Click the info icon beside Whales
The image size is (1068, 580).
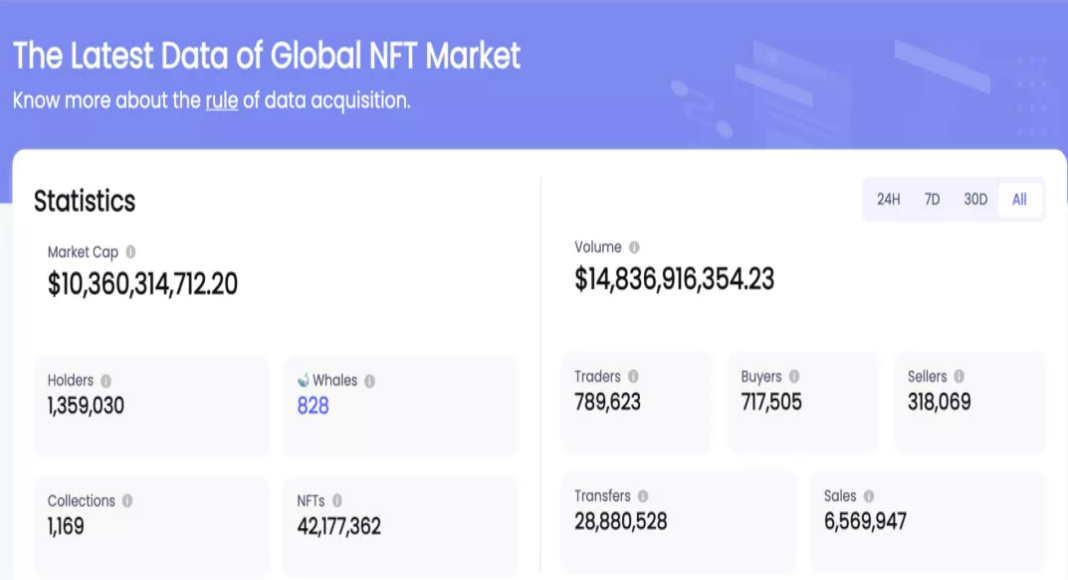369,381
